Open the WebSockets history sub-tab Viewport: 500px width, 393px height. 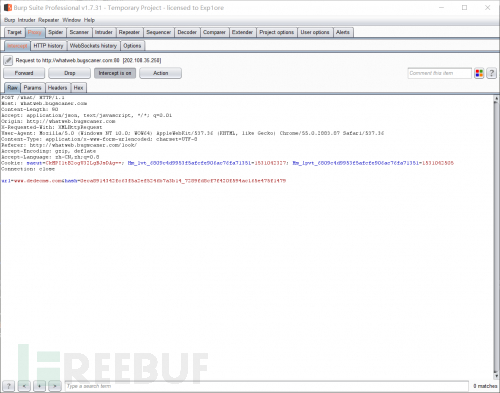tap(93, 46)
